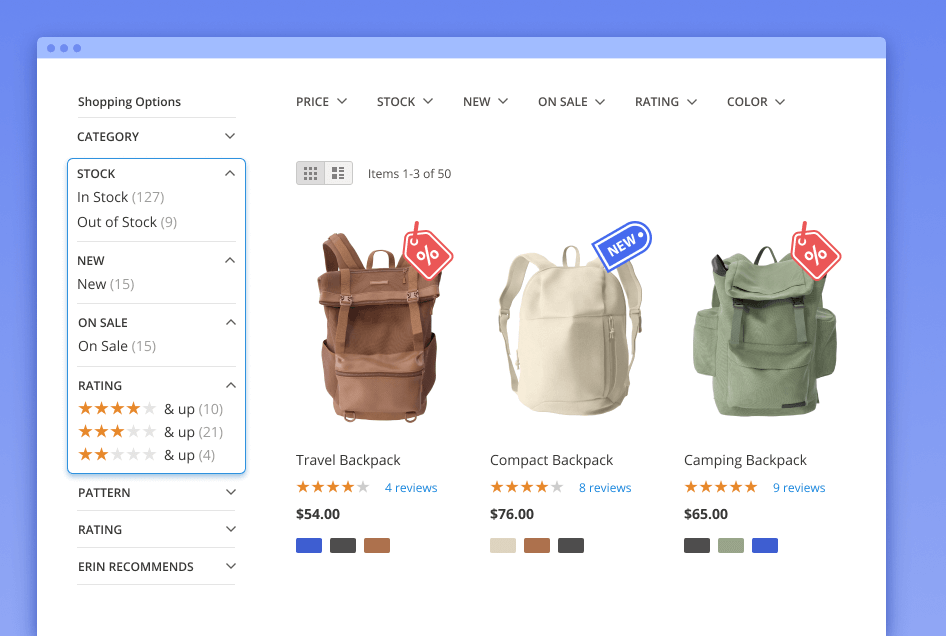
Task: Collapse the STOCK filter section
Action: (x=230, y=173)
